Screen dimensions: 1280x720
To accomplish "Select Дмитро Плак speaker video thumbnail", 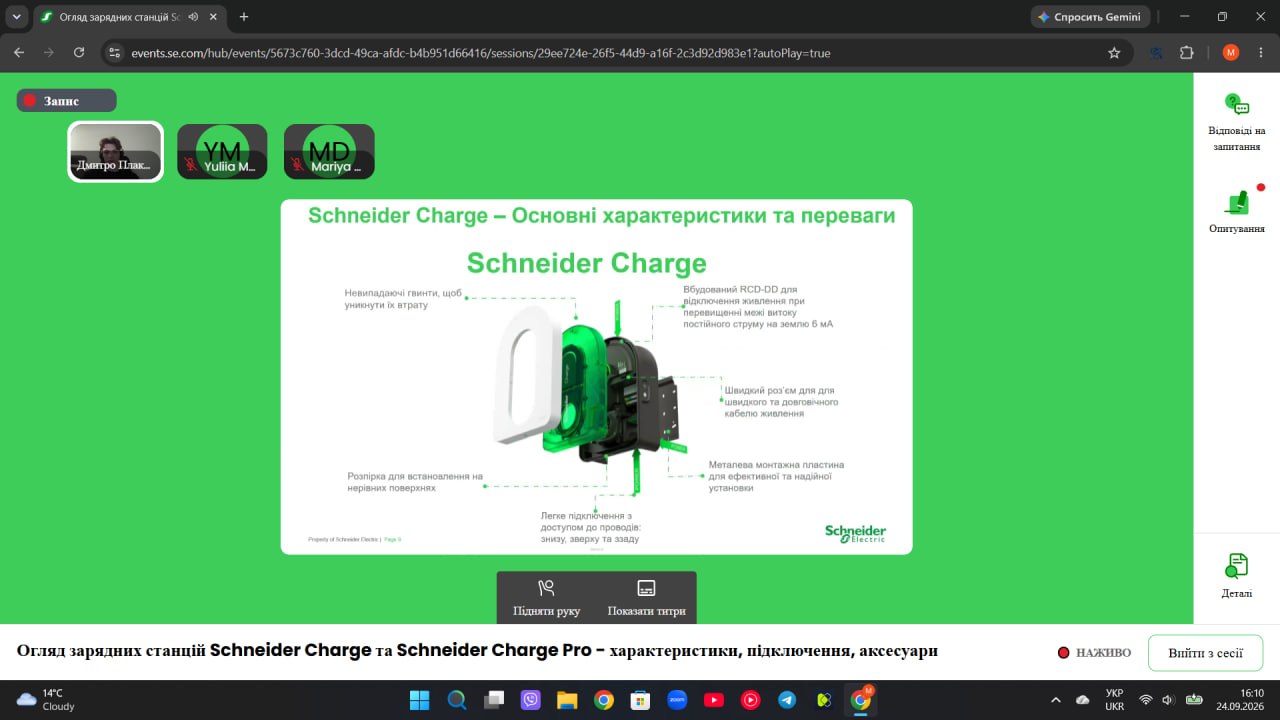I will (x=116, y=152).
